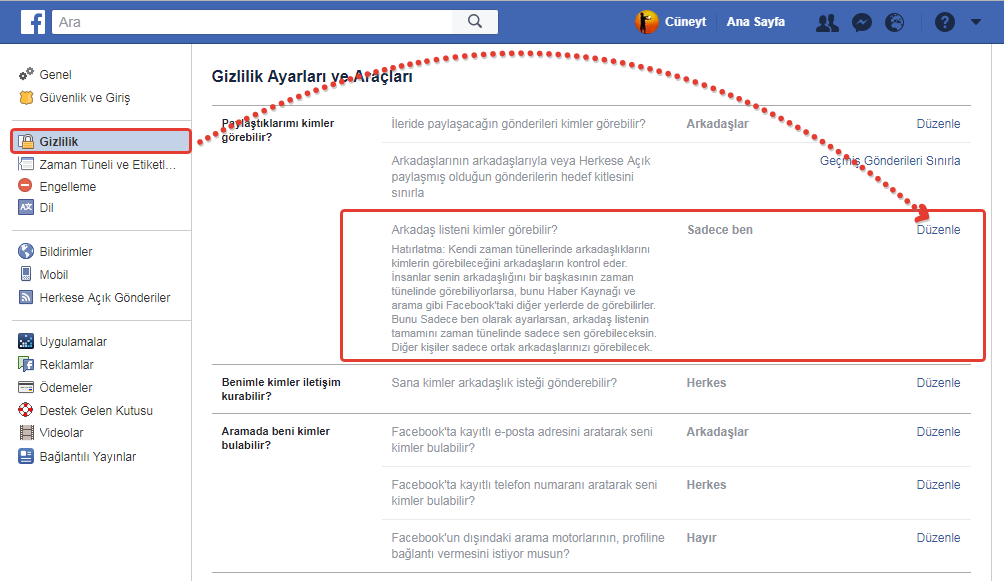
Task: Open friend requests icon in top bar
Action: click(x=827, y=22)
